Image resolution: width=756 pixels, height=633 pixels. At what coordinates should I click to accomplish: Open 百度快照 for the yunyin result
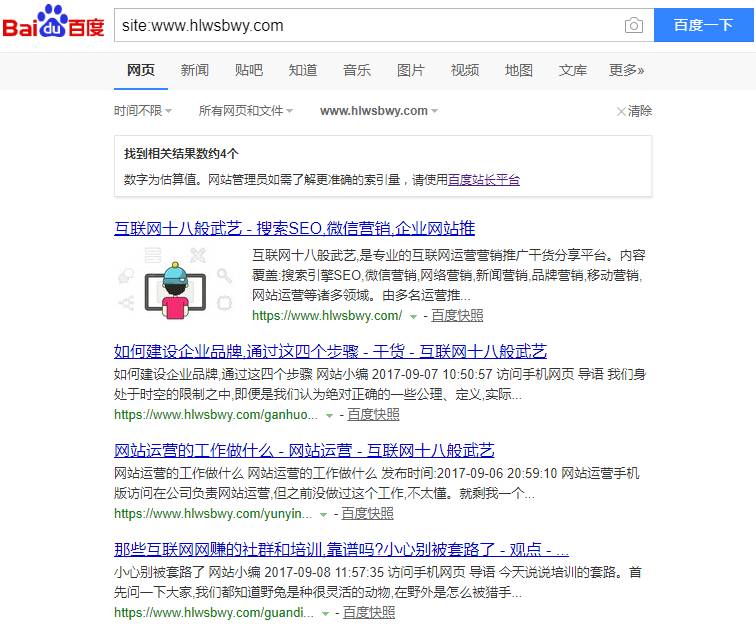tap(367, 513)
